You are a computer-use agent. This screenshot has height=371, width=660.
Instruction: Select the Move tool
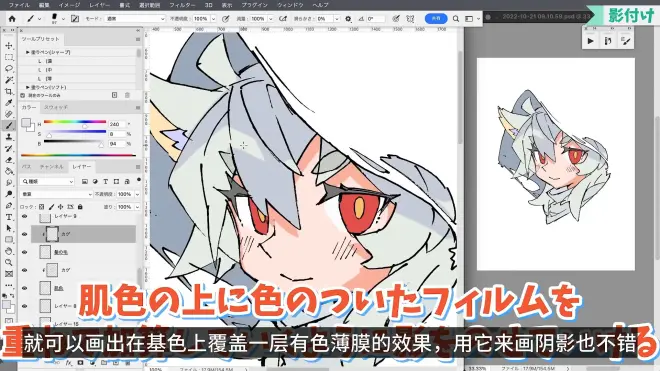click(9, 45)
